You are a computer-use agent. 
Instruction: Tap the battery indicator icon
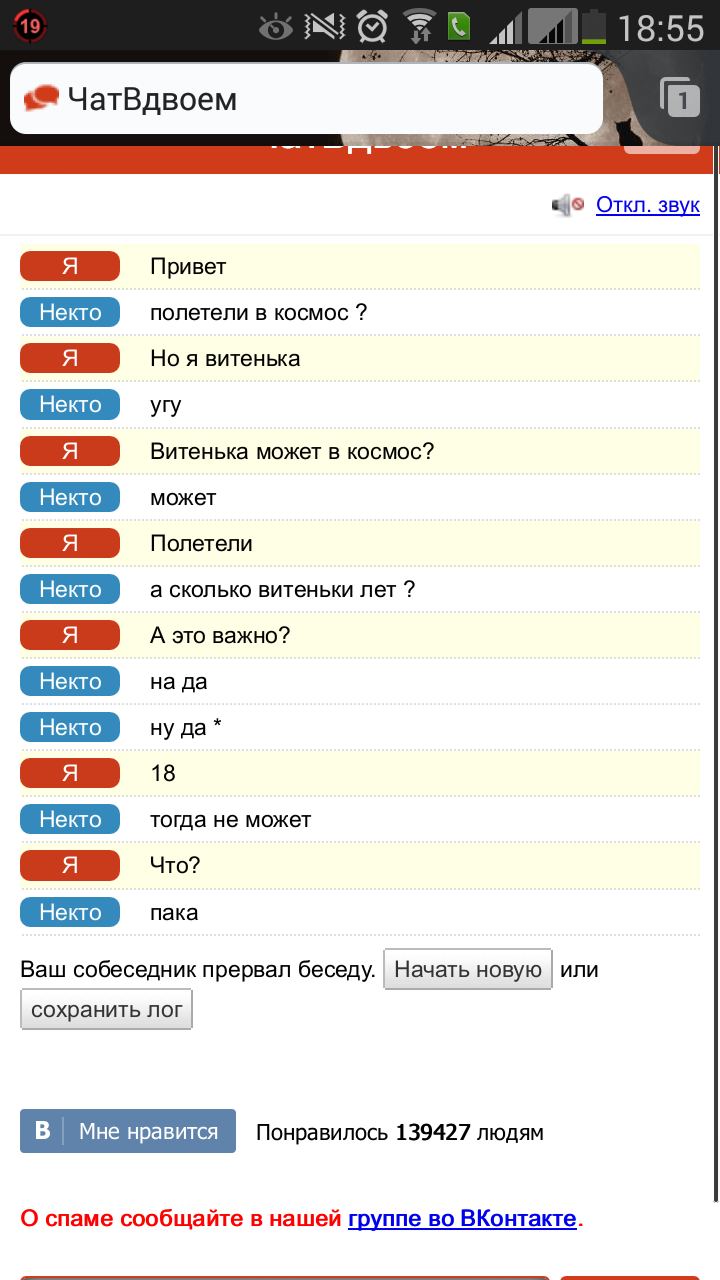click(x=594, y=26)
